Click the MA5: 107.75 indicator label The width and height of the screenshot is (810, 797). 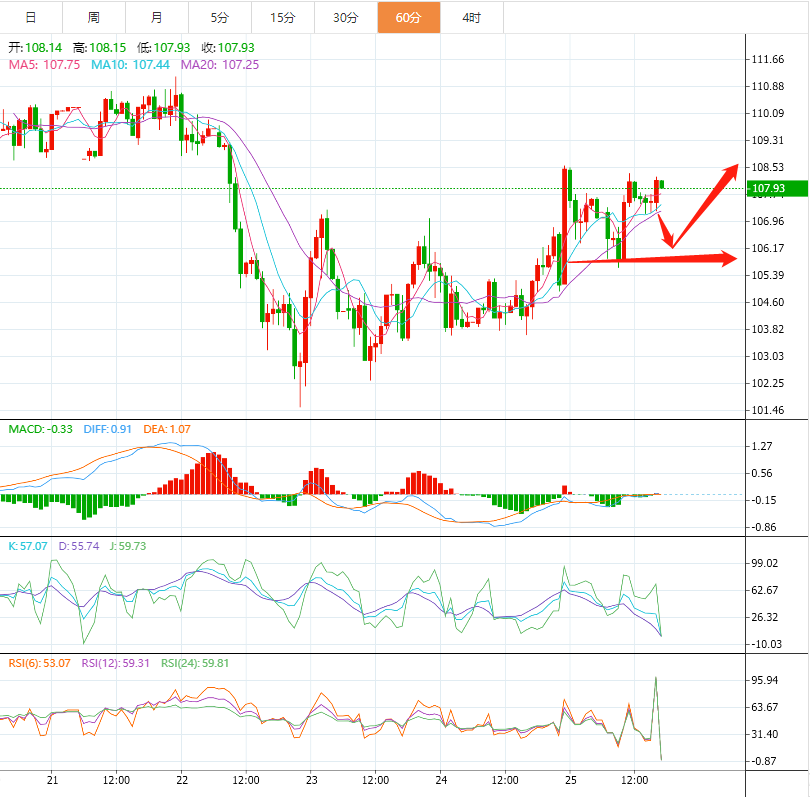(44, 65)
